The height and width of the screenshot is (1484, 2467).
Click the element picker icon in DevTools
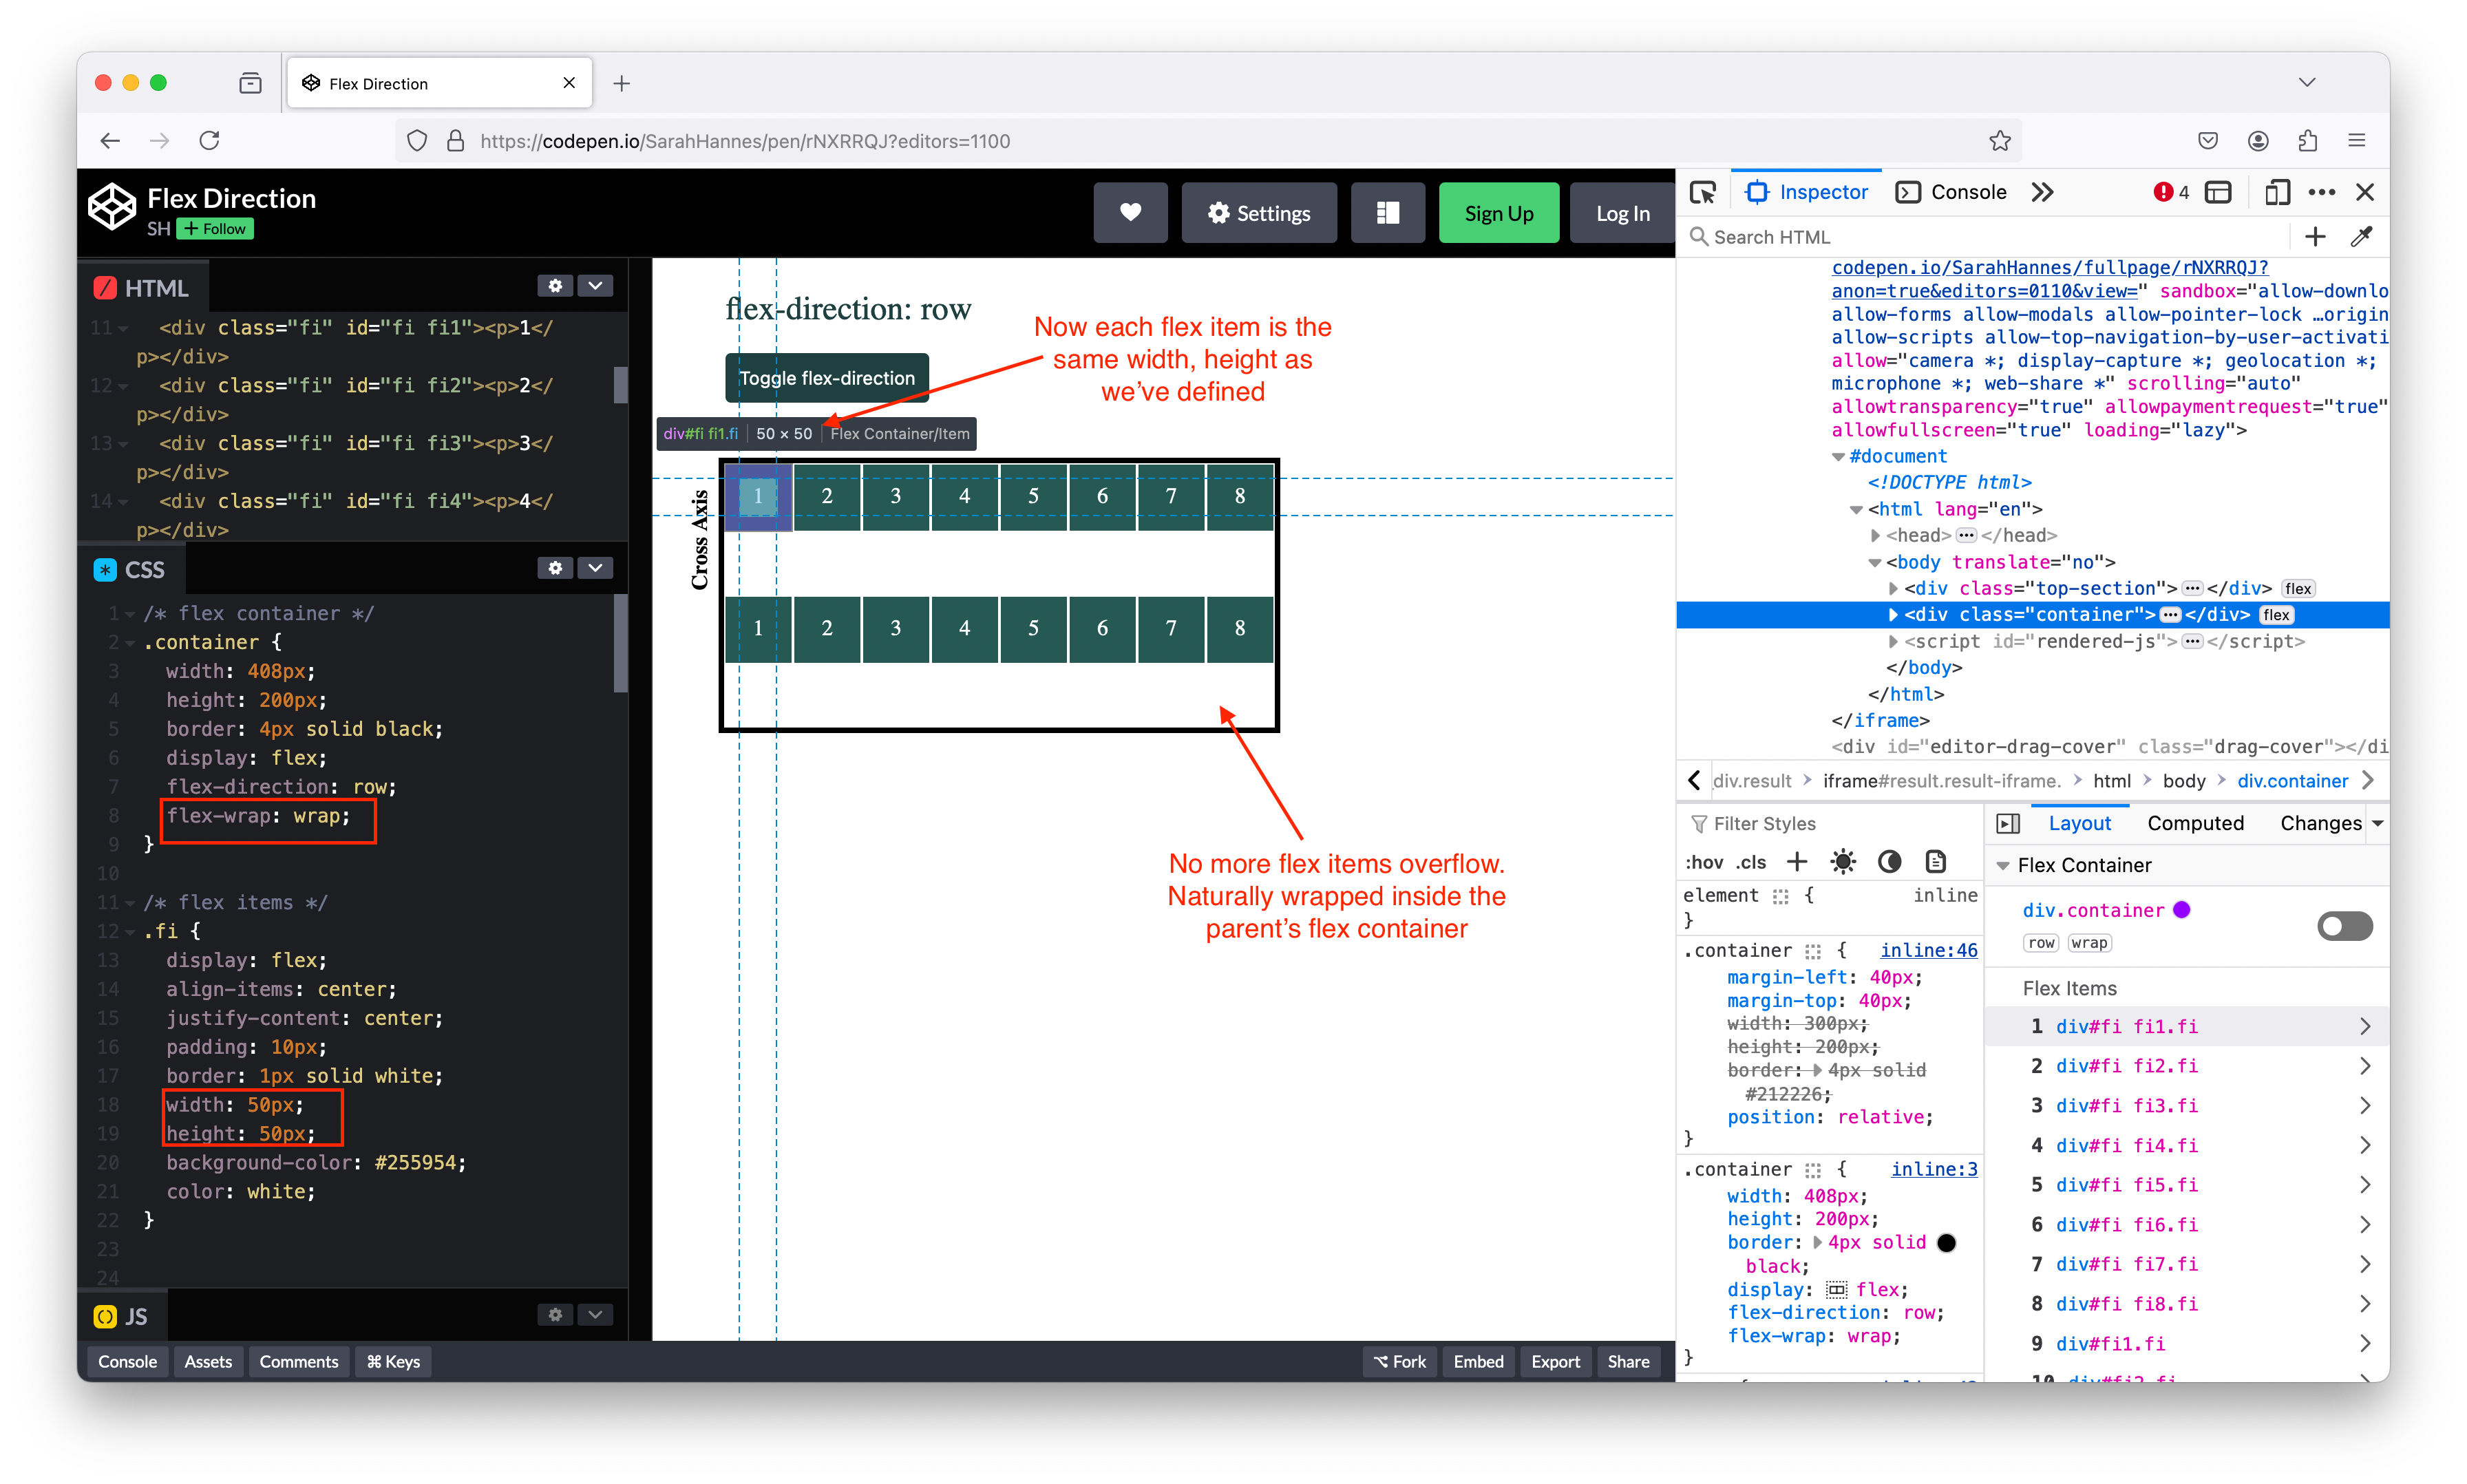[x=1702, y=192]
